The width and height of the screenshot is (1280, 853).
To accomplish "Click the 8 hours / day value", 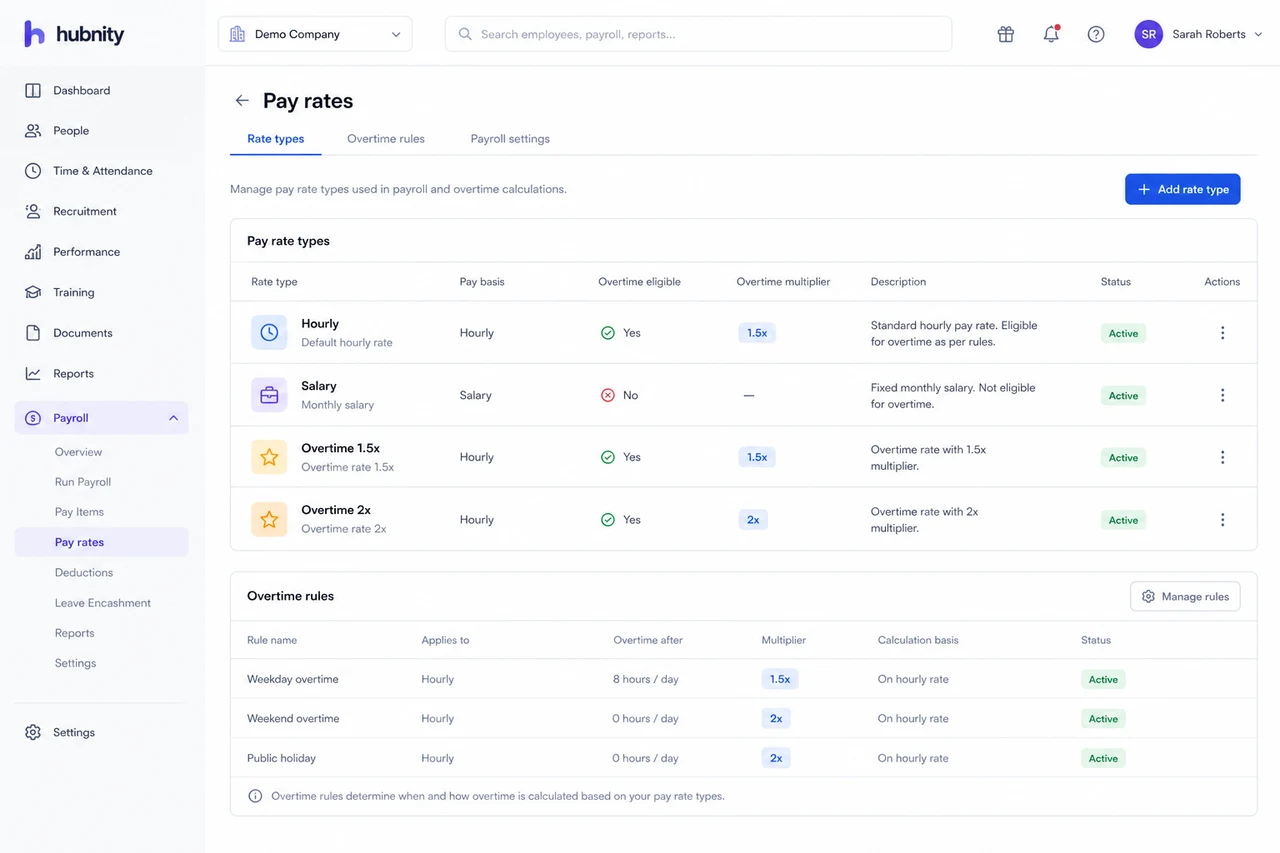I will (x=646, y=679).
